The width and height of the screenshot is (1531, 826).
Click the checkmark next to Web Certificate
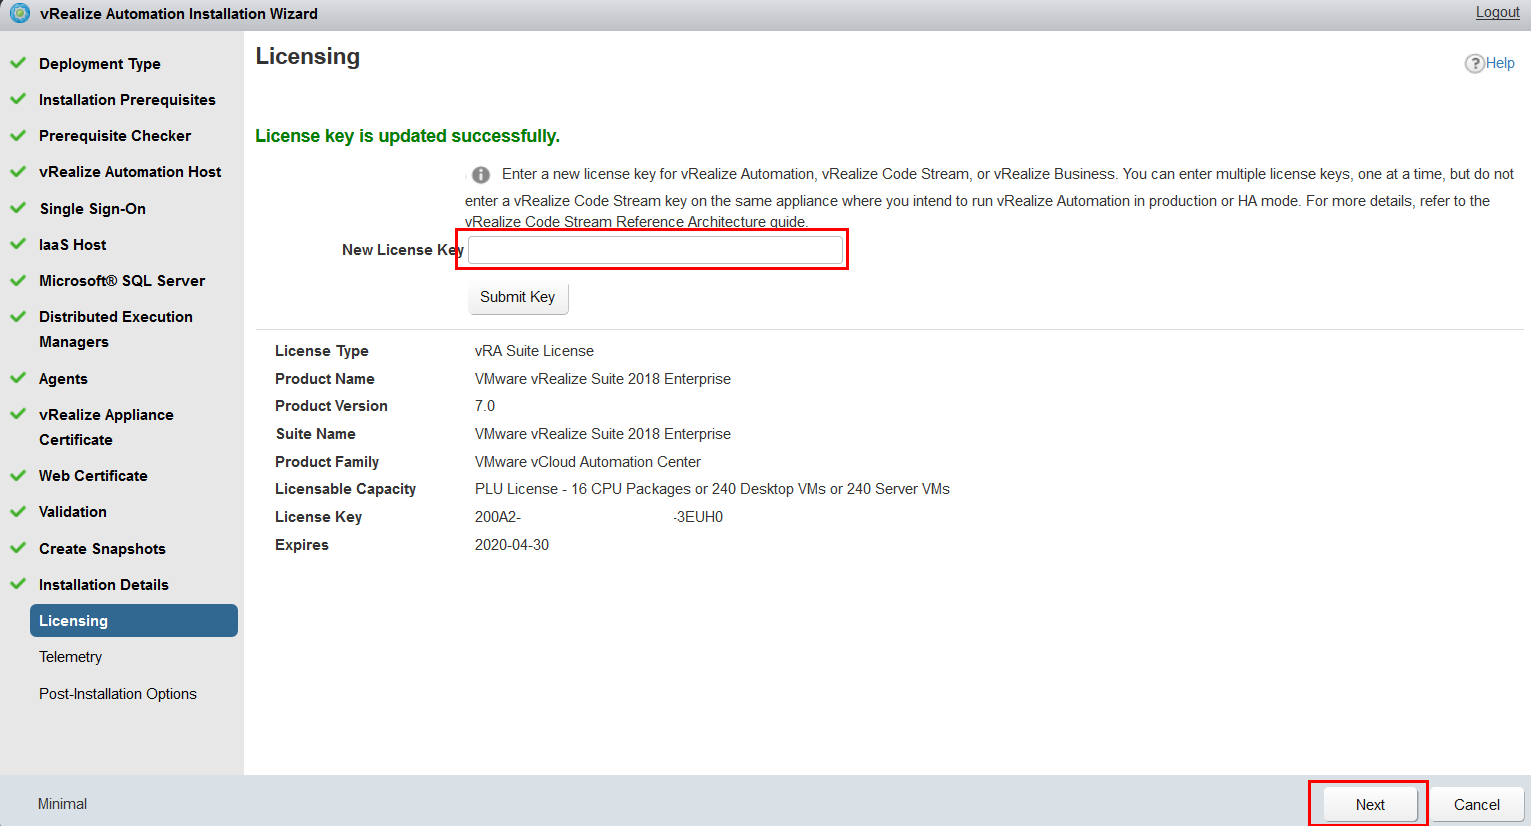tap(18, 475)
